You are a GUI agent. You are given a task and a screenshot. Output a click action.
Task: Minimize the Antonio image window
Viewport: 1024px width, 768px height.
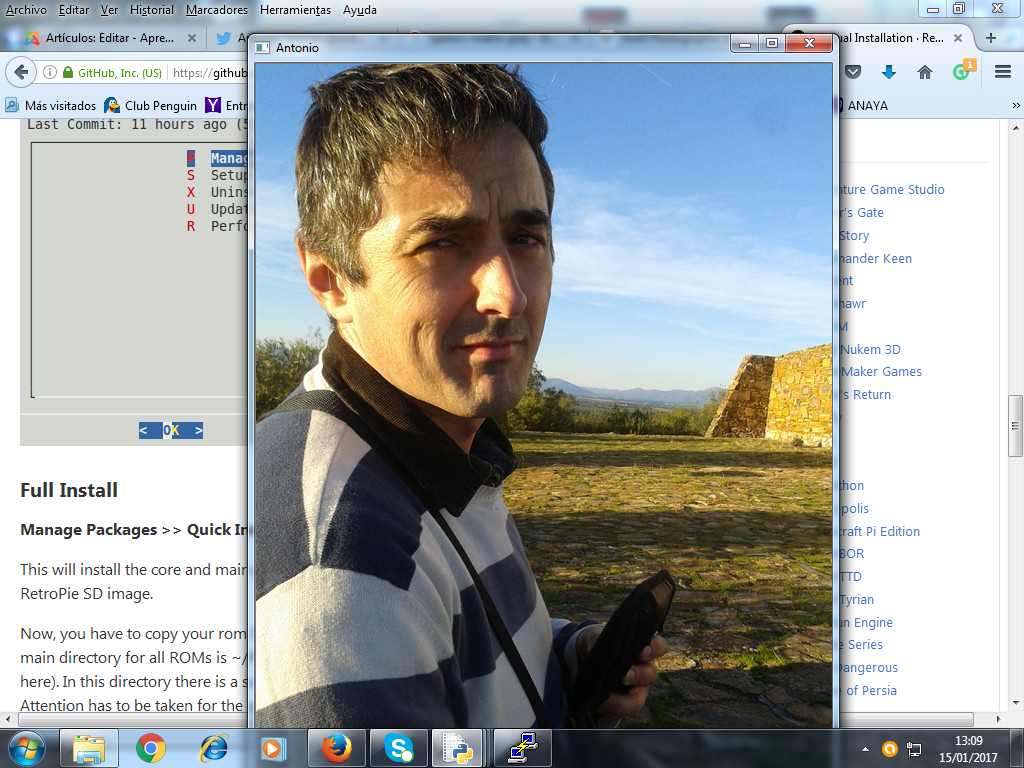(x=744, y=44)
